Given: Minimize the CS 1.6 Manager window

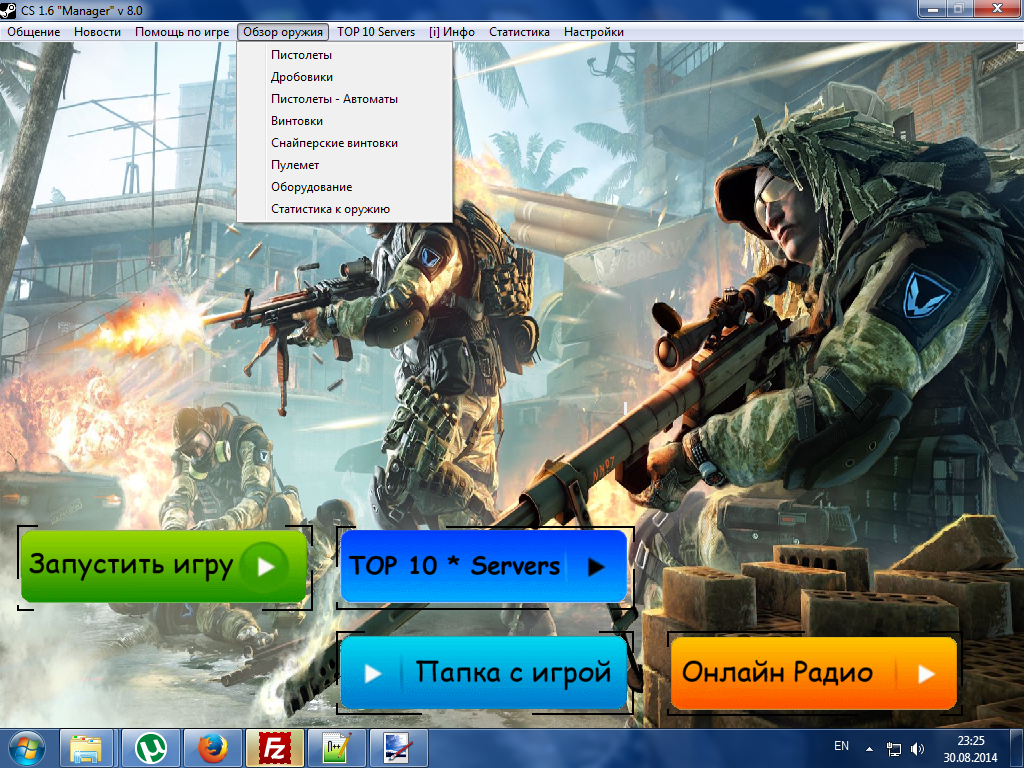Looking at the screenshot, I should click(x=933, y=9).
